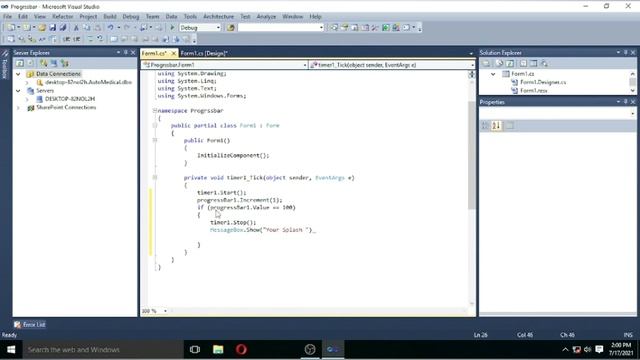Click Connect to Database icon in Server Explorer
640x360 pixels.
pos(43,63)
